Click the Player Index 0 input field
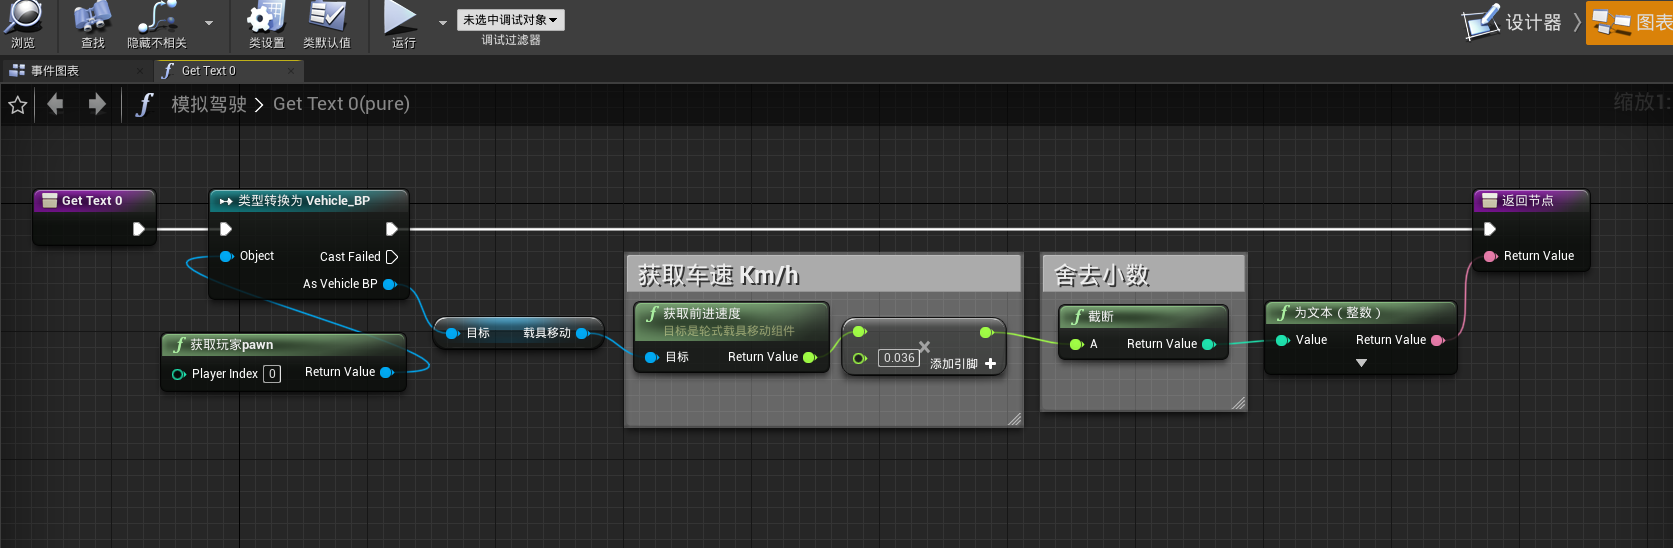This screenshot has width=1673, height=548. click(x=272, y=374)
